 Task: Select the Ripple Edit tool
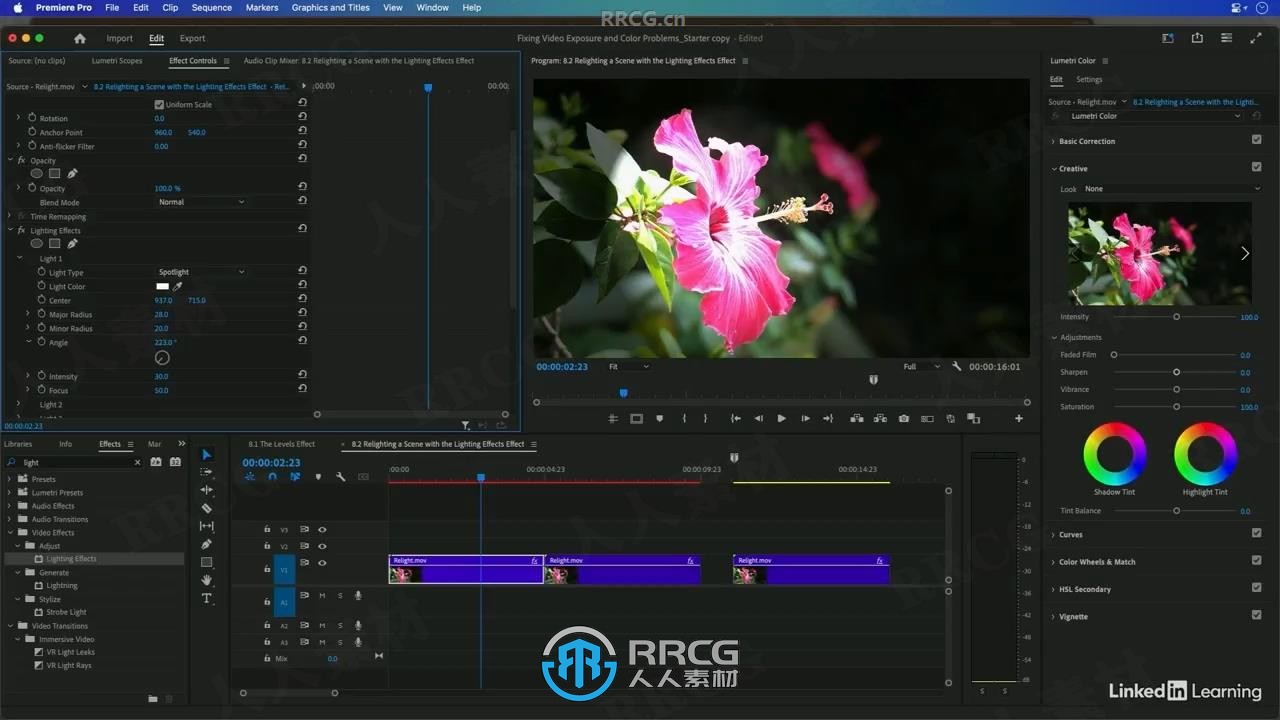coord(207,490)
